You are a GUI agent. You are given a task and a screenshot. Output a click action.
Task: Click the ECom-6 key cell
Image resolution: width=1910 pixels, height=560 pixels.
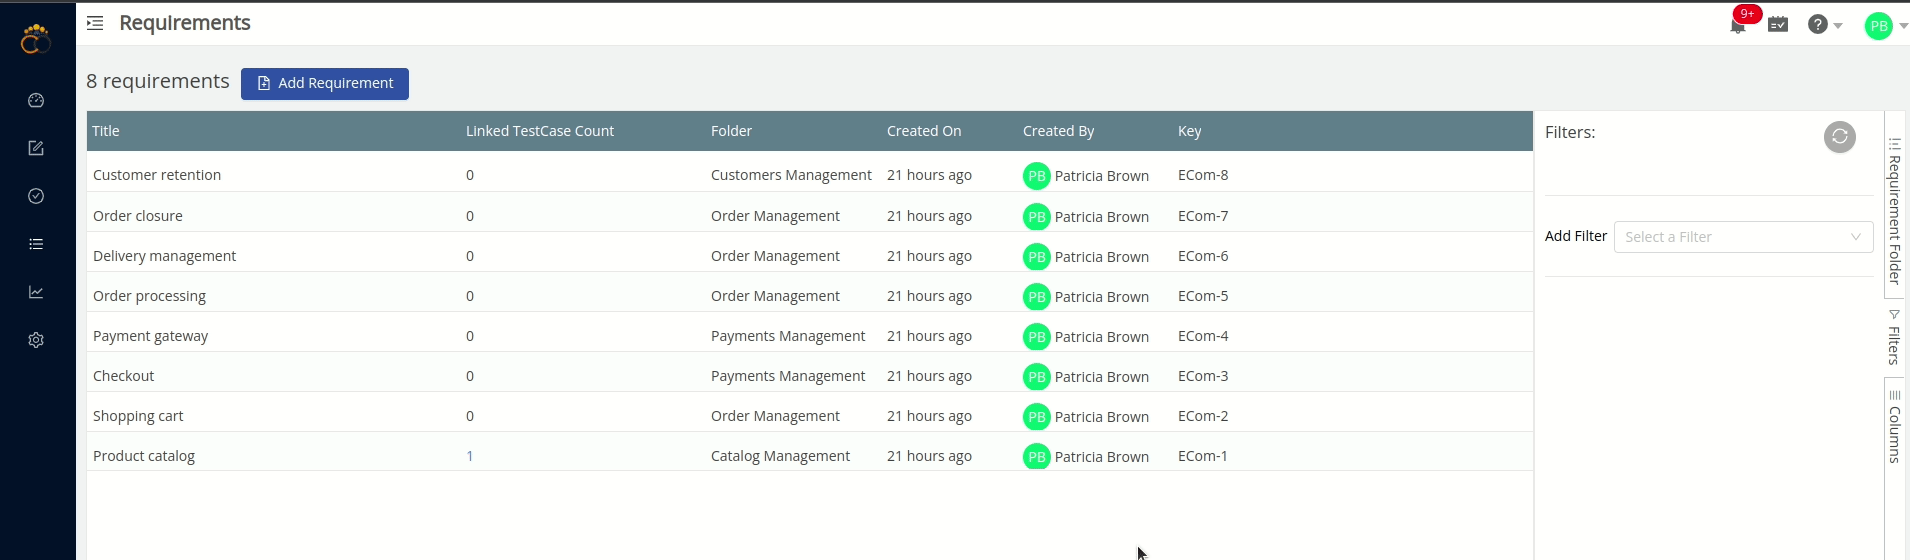click(1203, 256)
